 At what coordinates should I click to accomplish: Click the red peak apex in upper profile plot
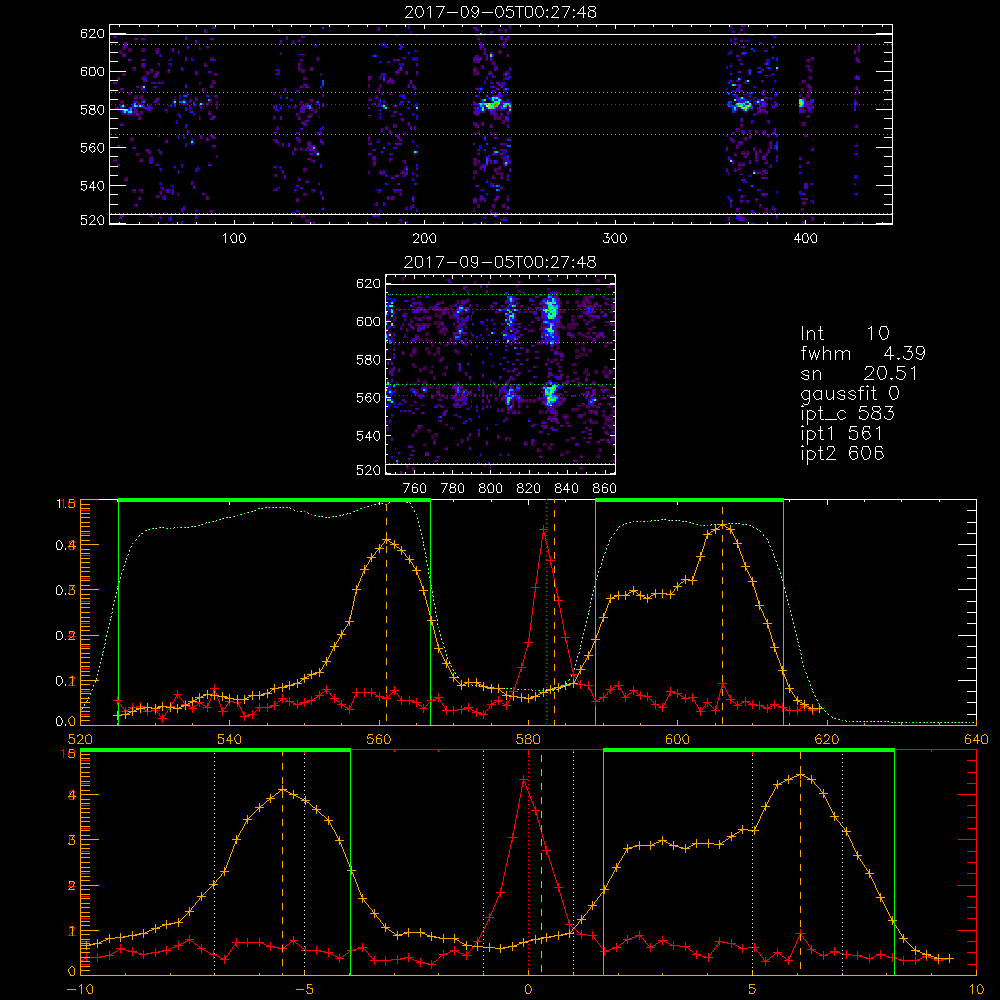[543, 529]
